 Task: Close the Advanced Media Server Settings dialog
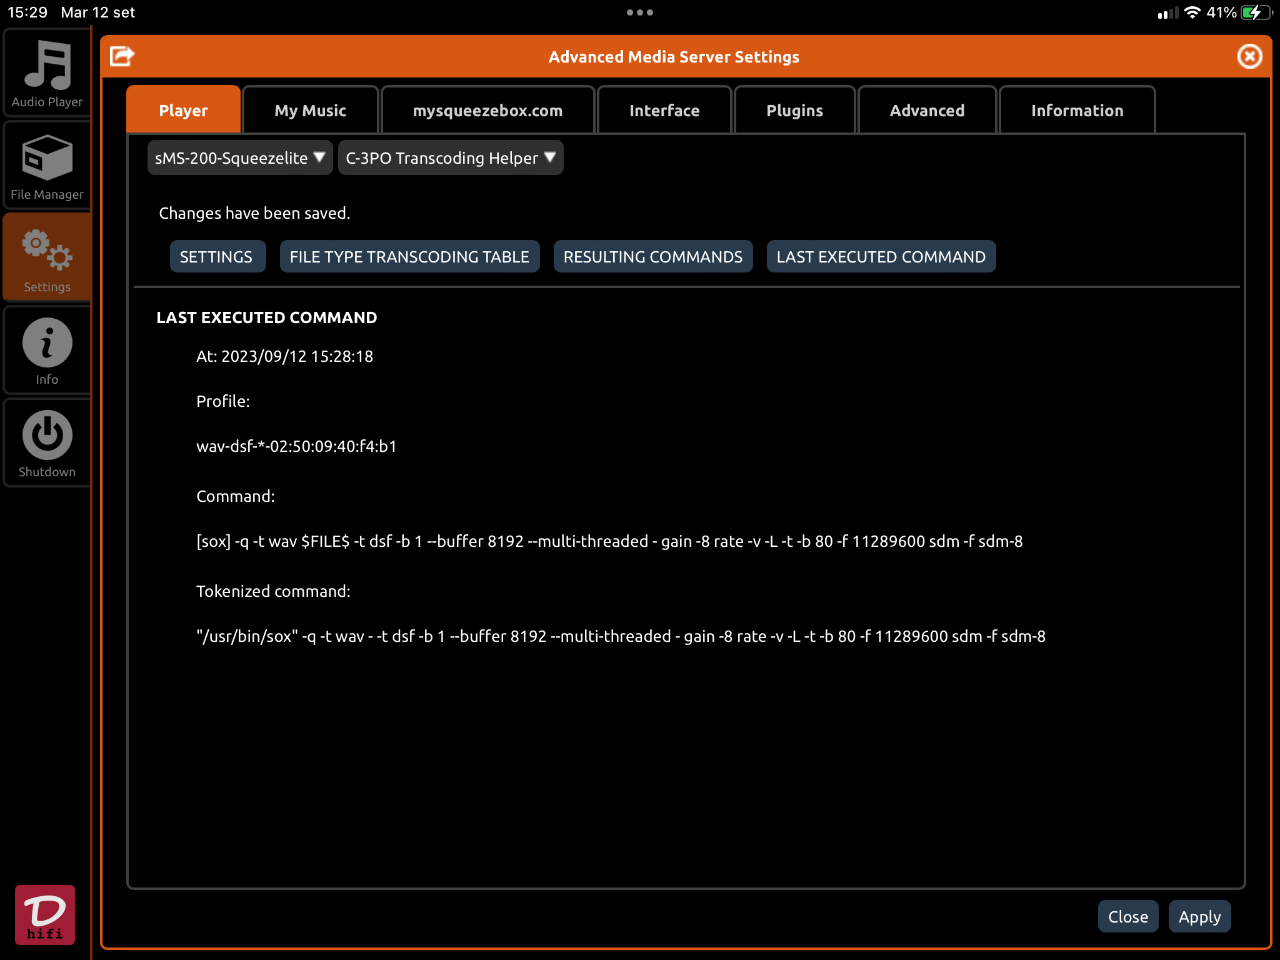(x=1249, y=57)
